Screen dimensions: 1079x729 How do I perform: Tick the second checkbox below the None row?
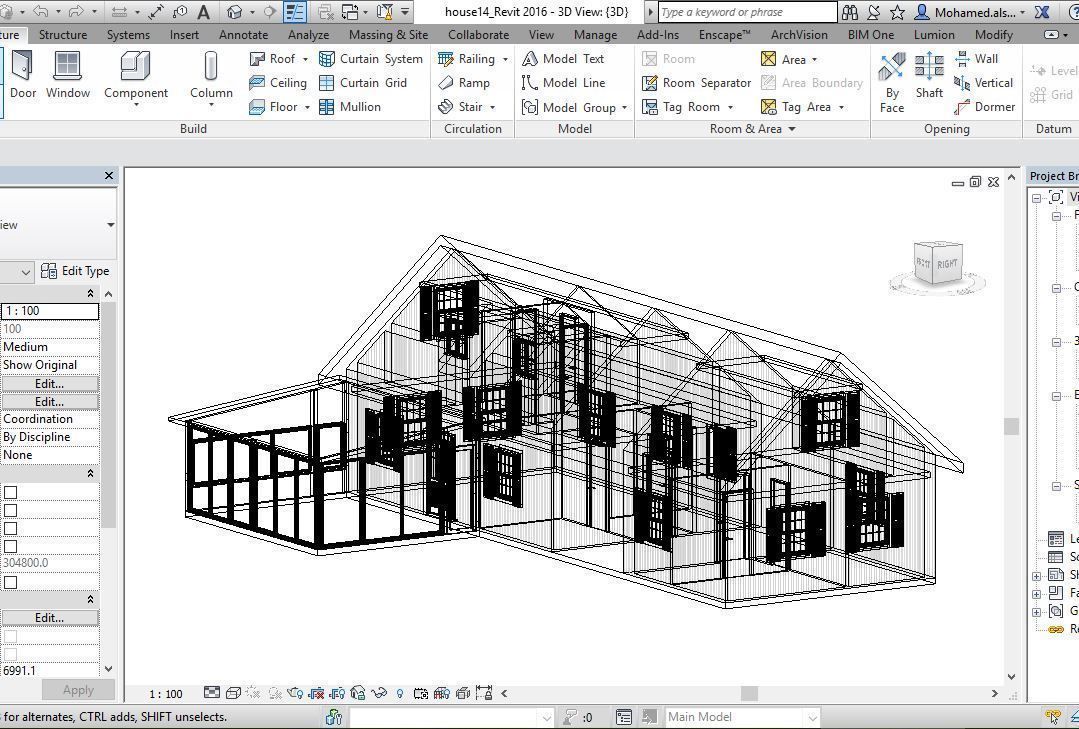[x=10, y=510]
